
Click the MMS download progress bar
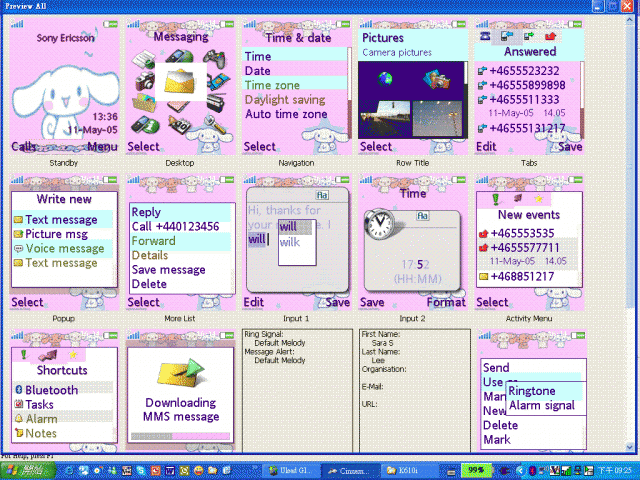[180, 436]
